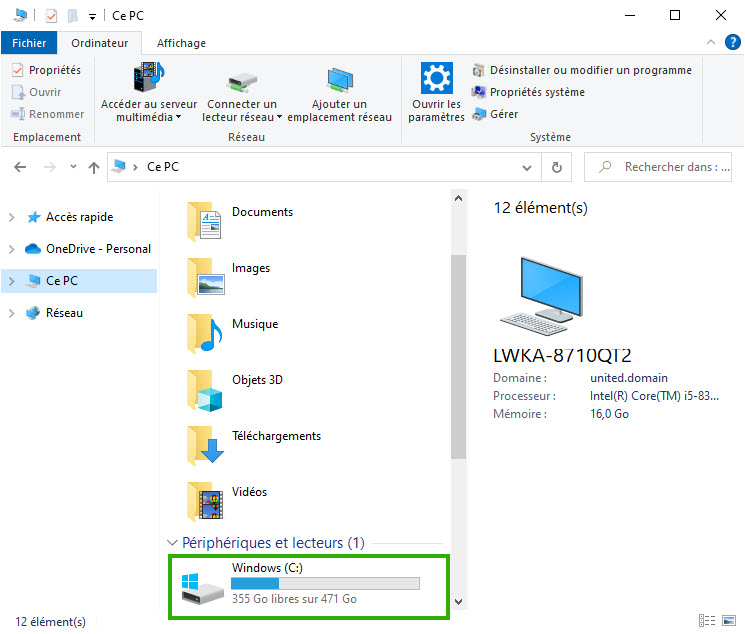Collapse the Périphériques et lecteurs group
This screenshot has width=745, height=634.
click(x=172, y=542)
